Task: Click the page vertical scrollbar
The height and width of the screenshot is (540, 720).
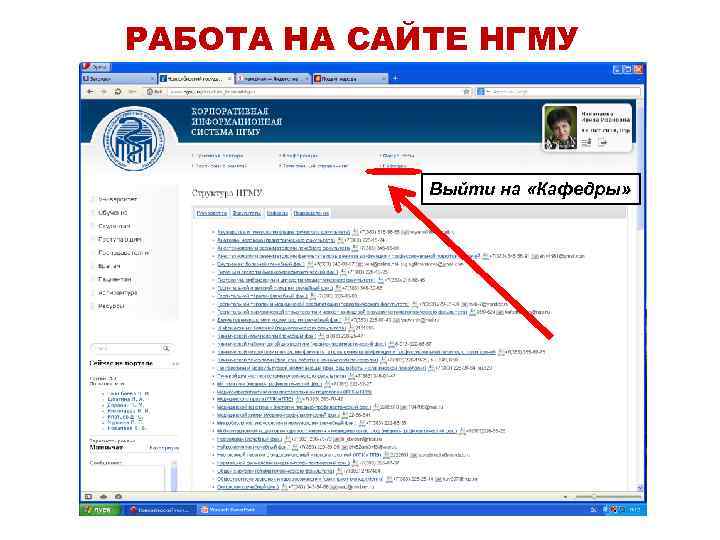Action: [x=640, y=295]
